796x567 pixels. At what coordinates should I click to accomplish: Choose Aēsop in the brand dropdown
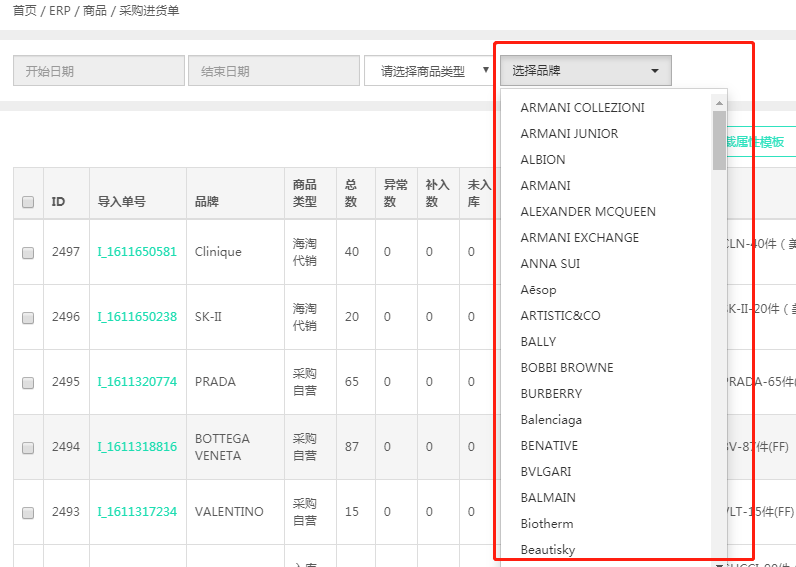[538, 289]
